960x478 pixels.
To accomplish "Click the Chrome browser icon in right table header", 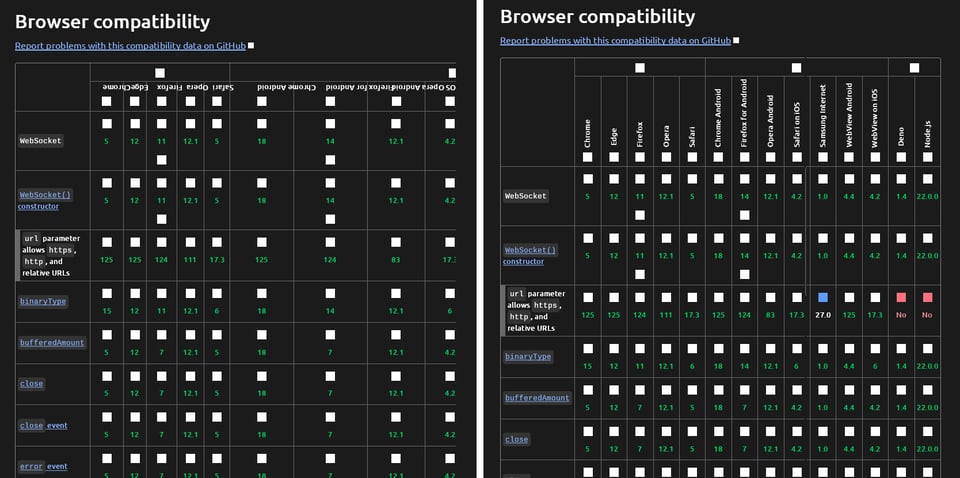I will coord(588,157).
